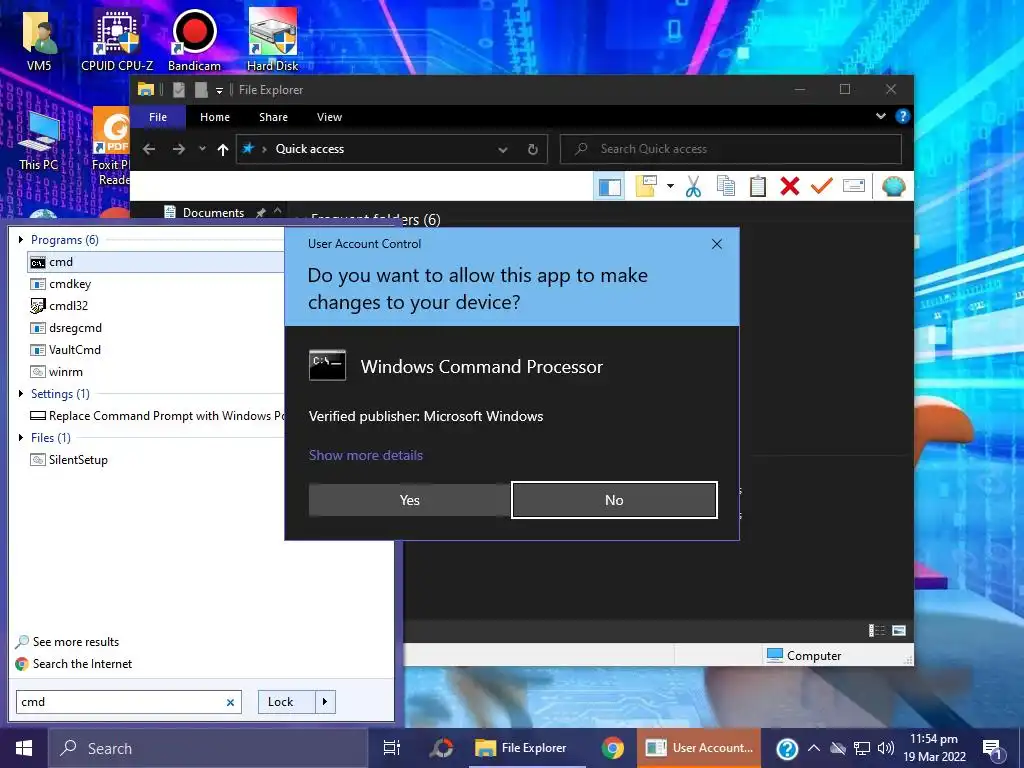
Task: Click the Rename toolbar icon
Action: click(x=854, y=187)
